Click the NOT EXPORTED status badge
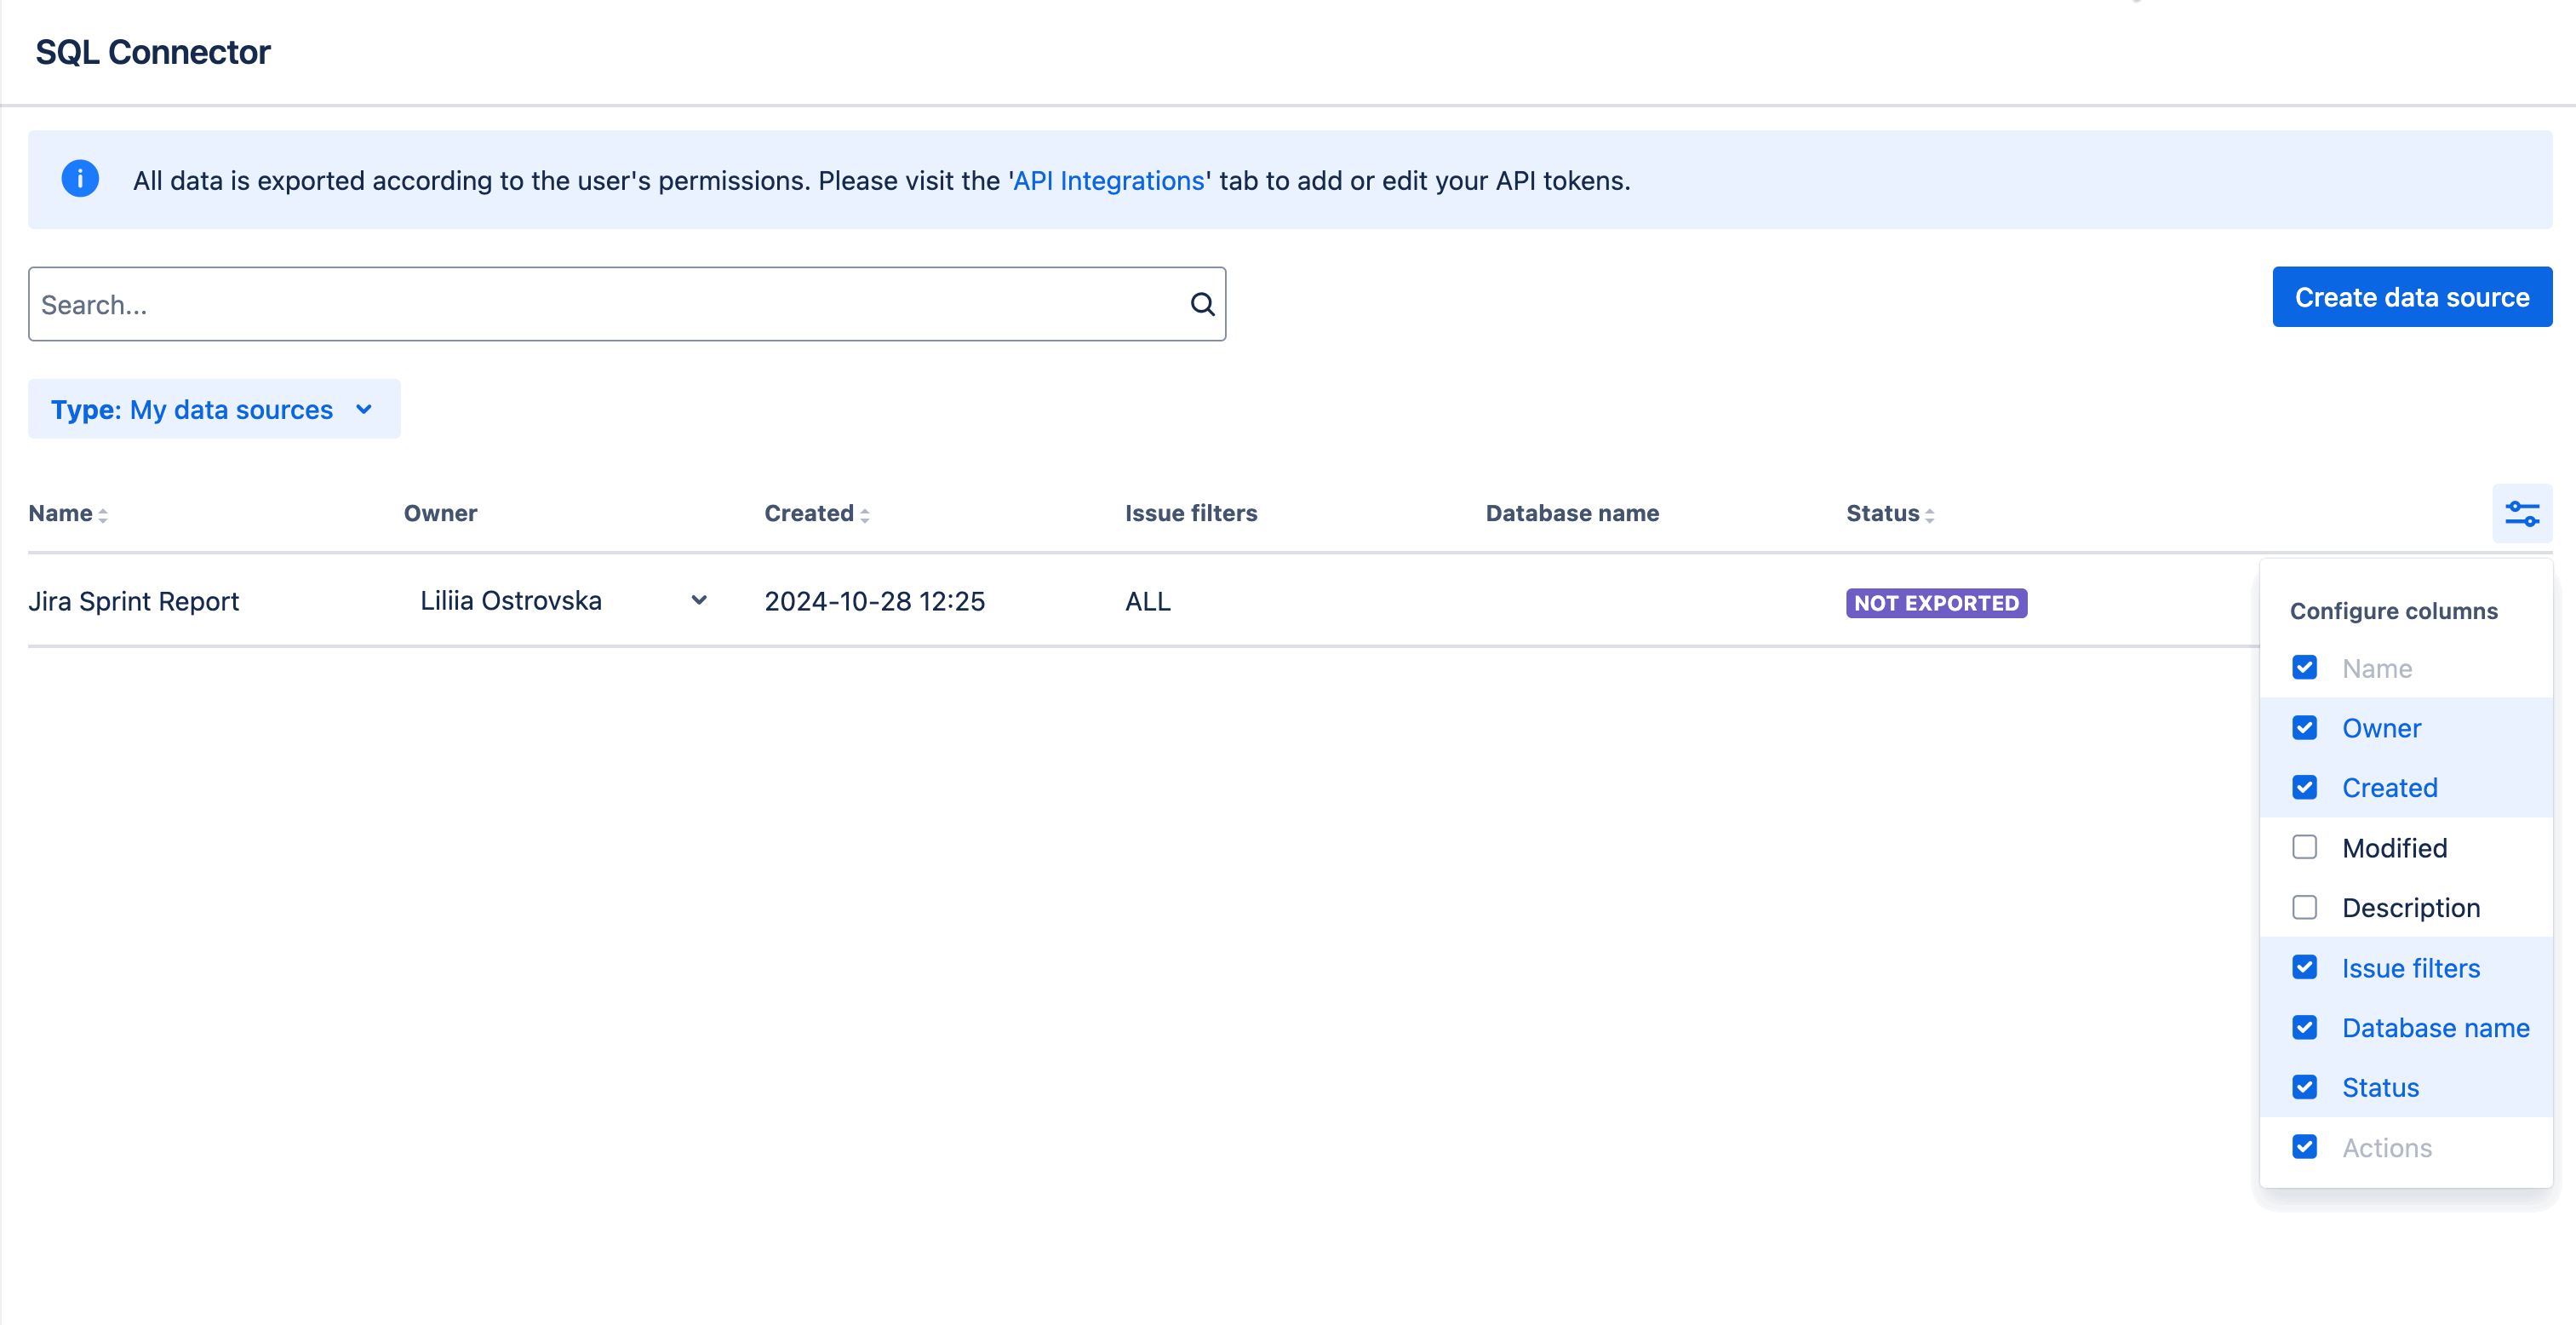 click(x=1936, y=603)
